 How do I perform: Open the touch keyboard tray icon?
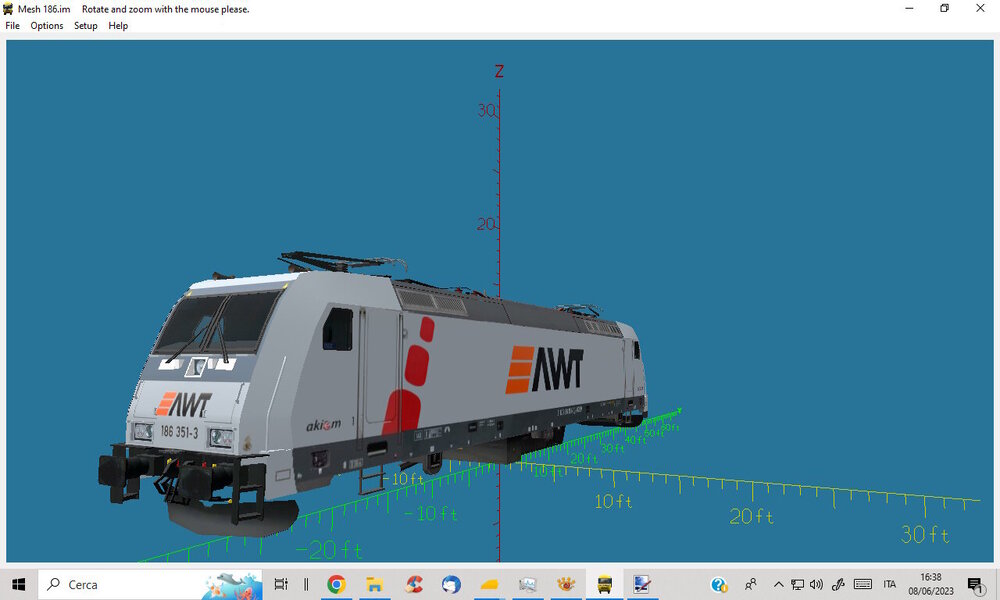click(862, 584)
